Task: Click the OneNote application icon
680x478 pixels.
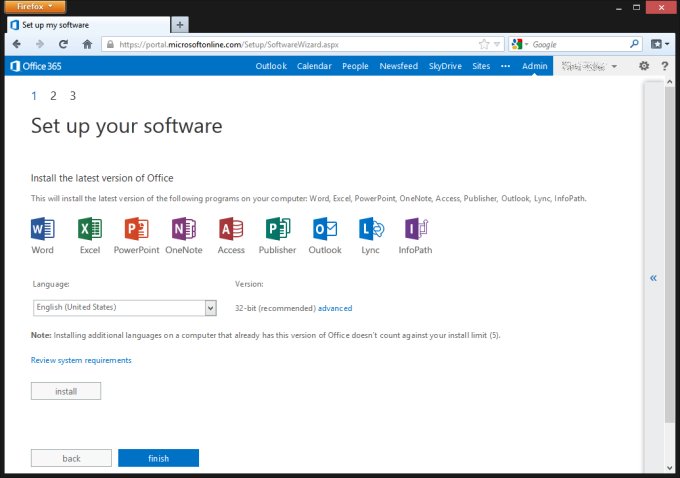Action: pos(183,228)
